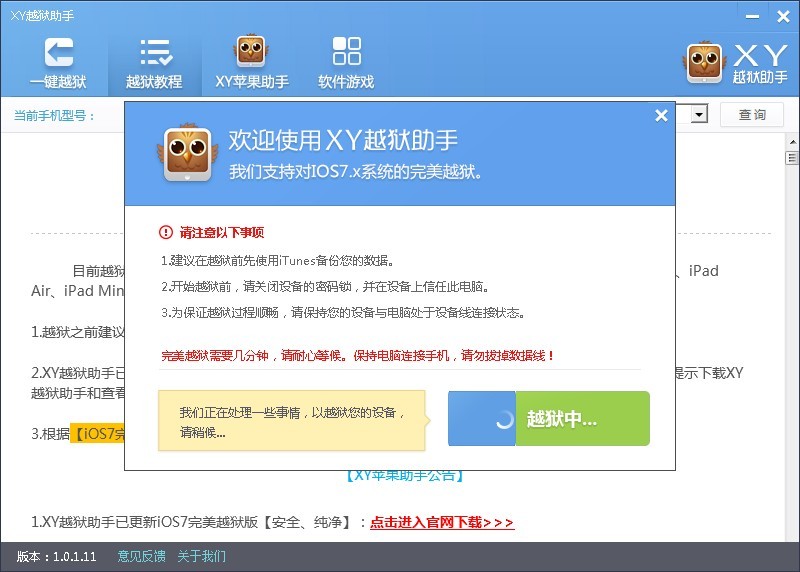
Task: Open the 点击进入官网下载>>> link
Action: click(x=442, y=522)
